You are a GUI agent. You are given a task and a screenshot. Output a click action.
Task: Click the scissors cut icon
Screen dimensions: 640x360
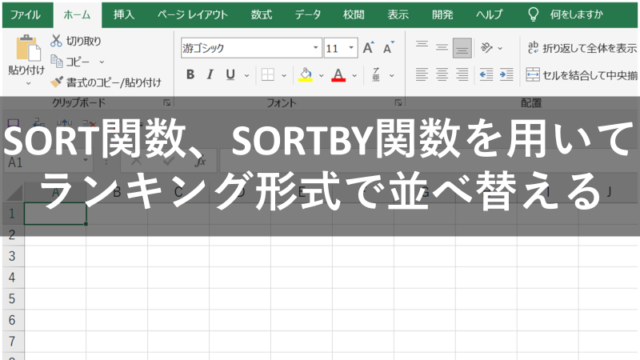coord(56,41)
